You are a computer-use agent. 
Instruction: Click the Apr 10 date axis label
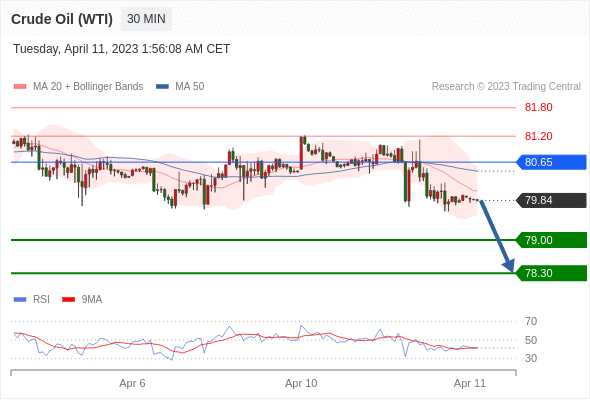coord(301,383)
